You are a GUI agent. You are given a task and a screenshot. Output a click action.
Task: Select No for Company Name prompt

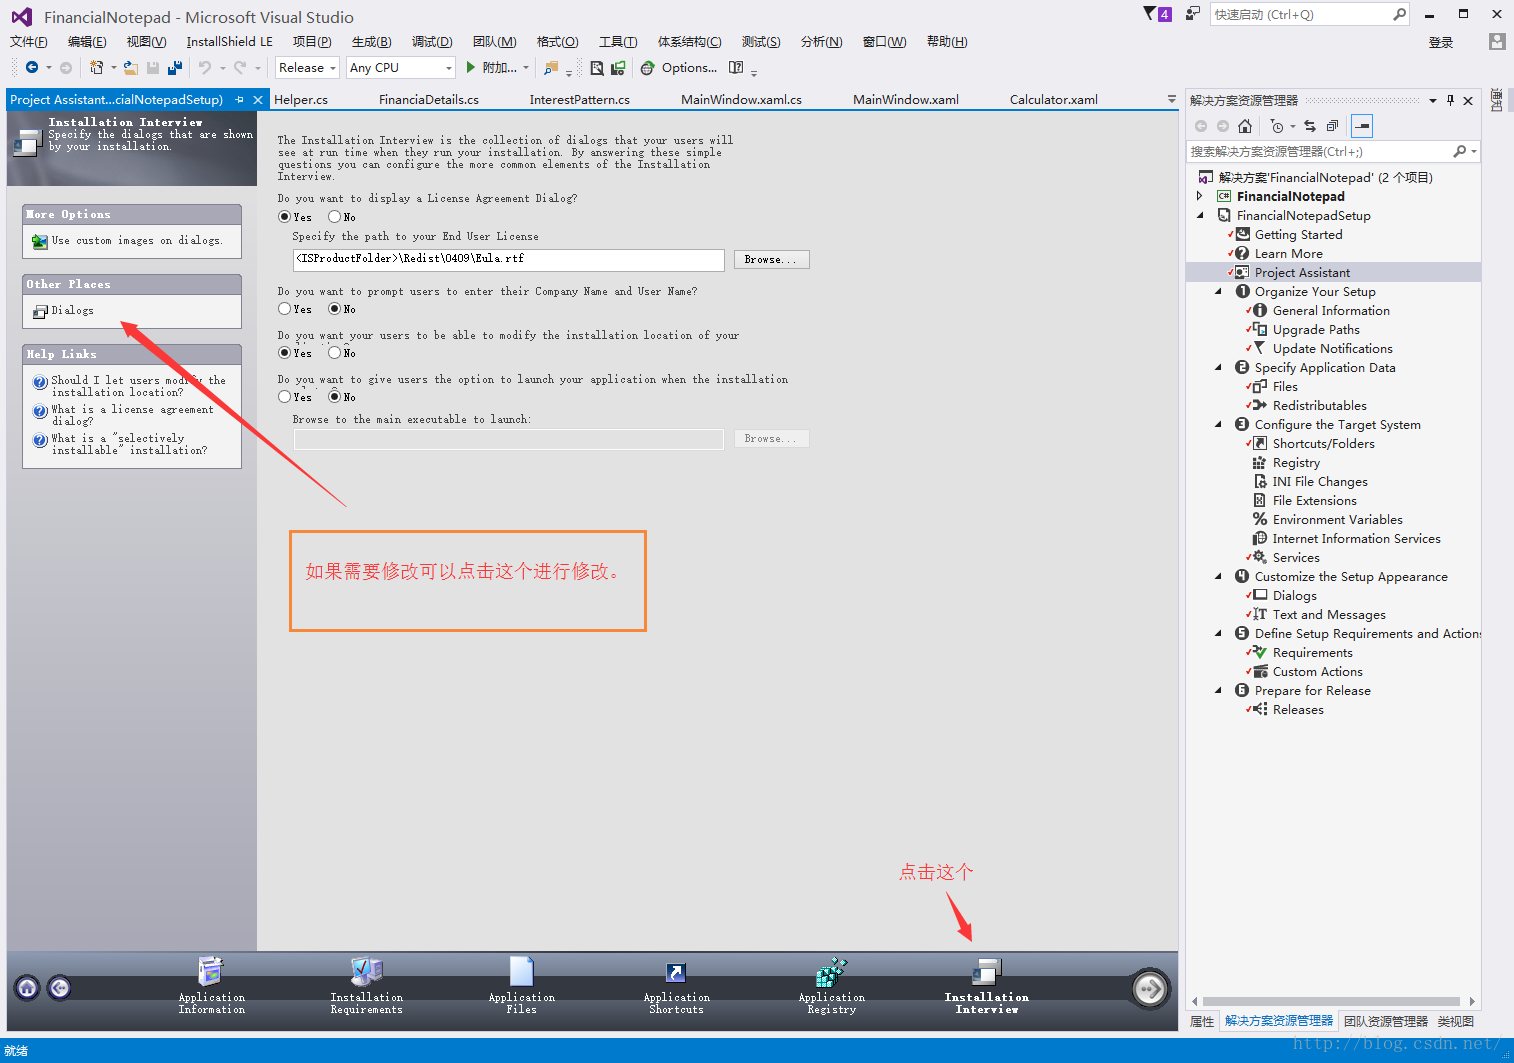pyautogui.click(x=334, y=309)
